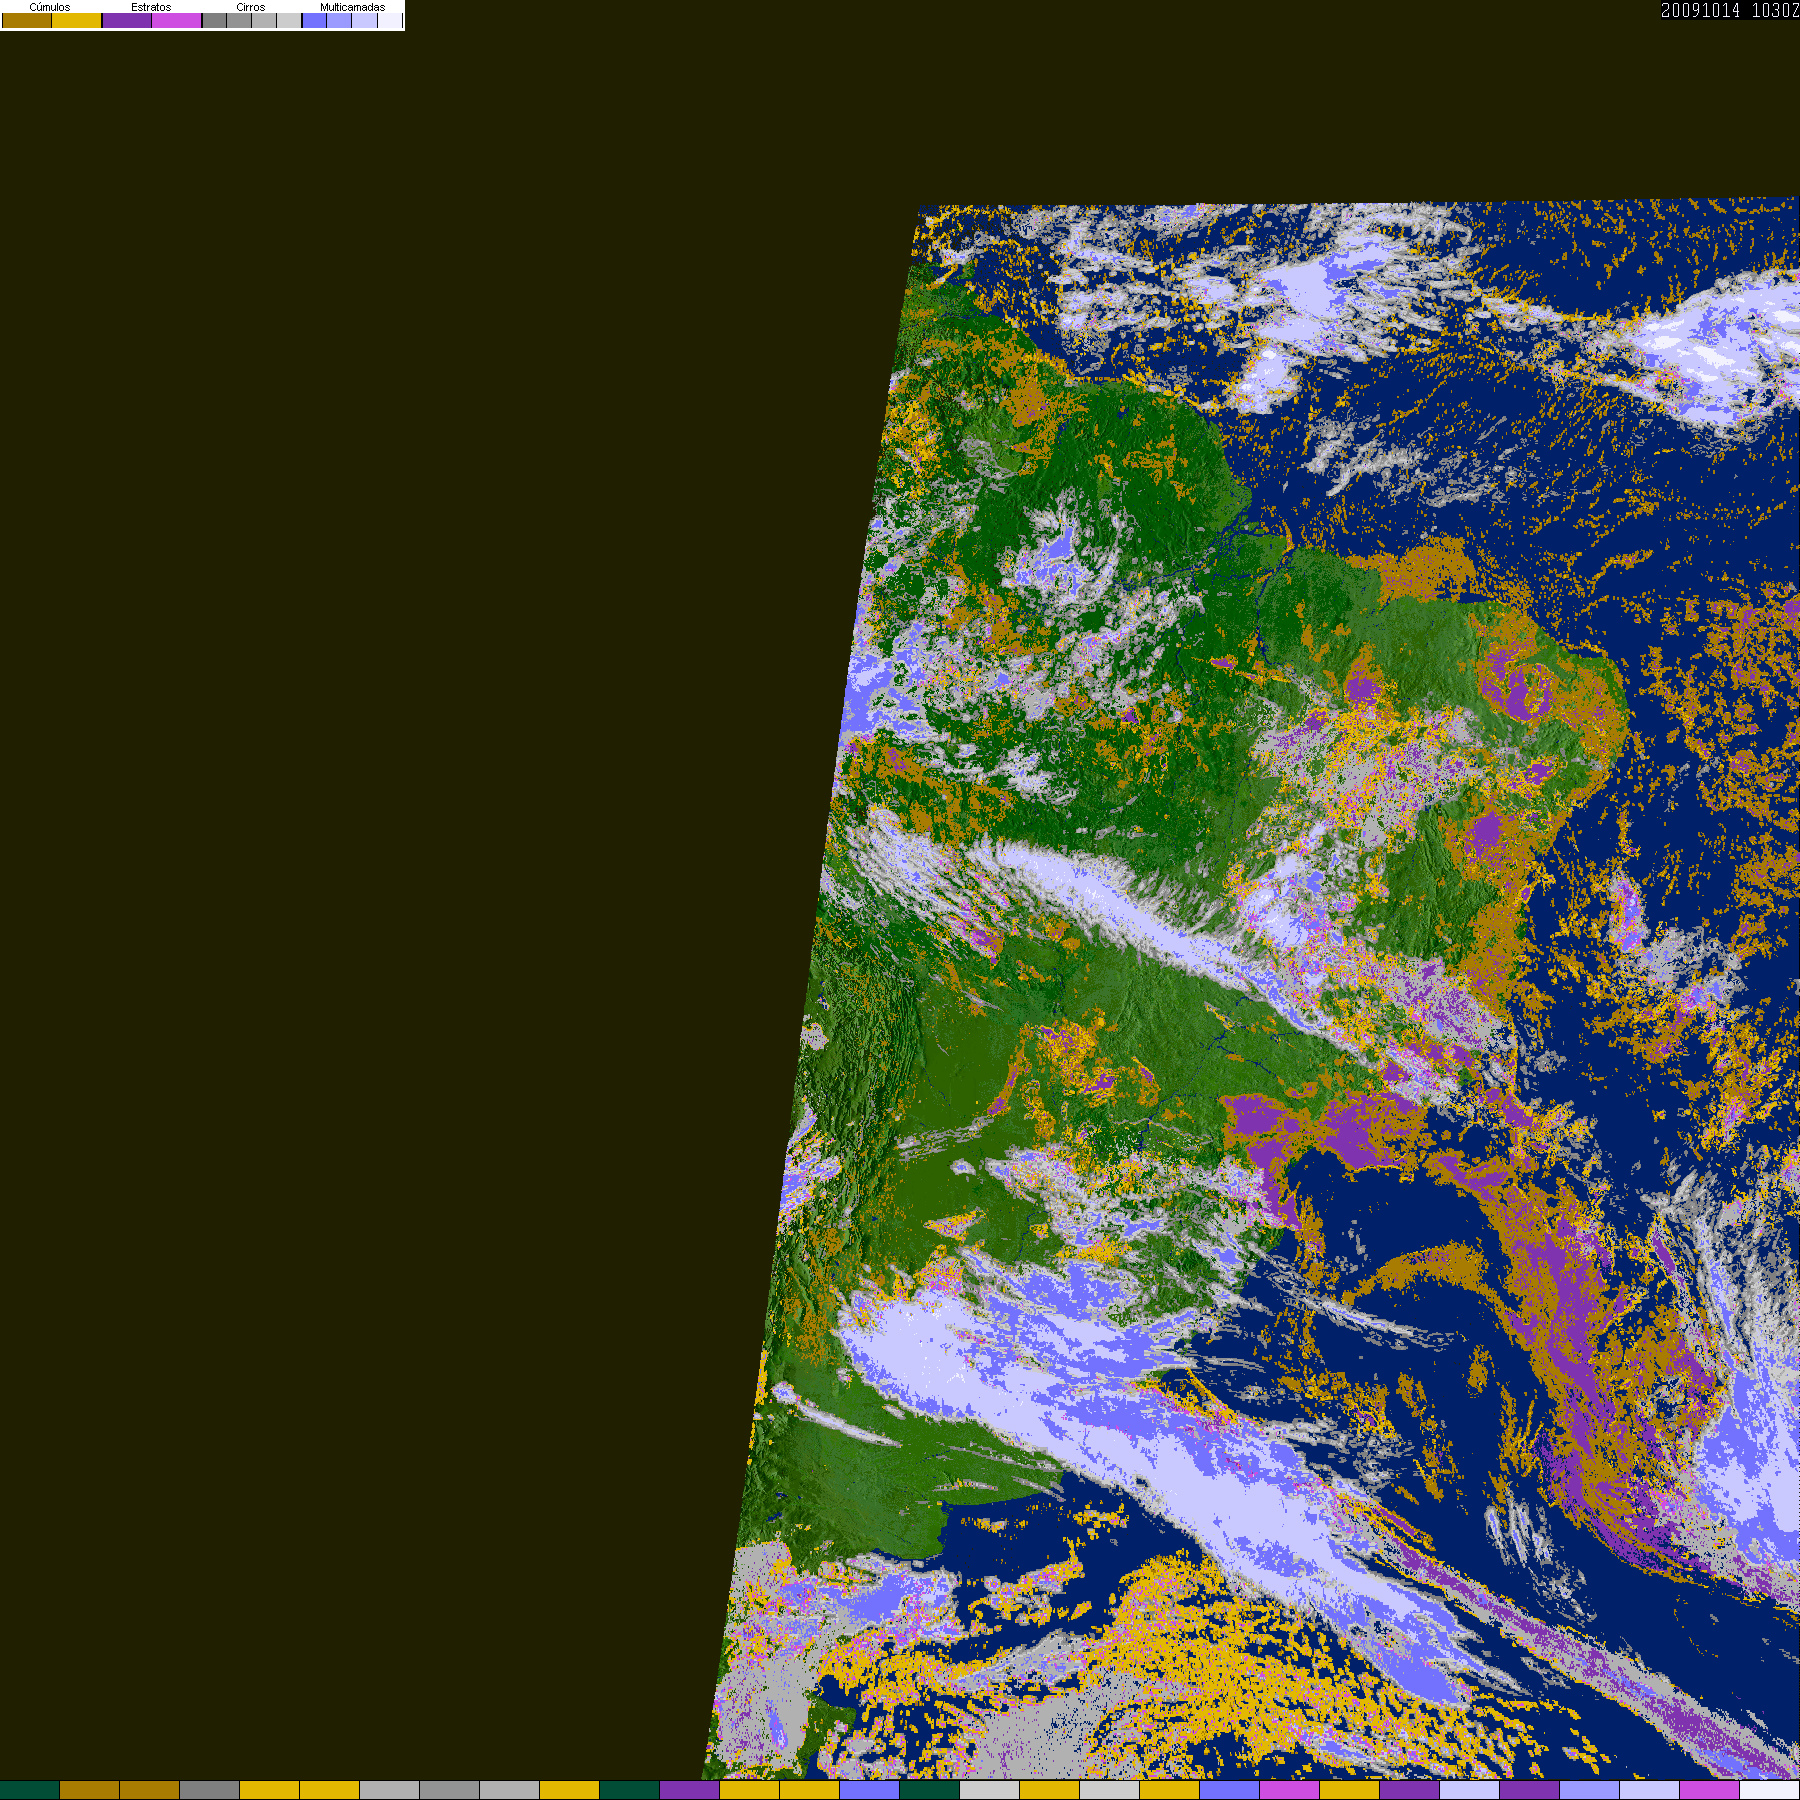The image size is (1800, 1800).
Task: Click the yellow Cúmulos legend swatch
Action: click(77, 20)
